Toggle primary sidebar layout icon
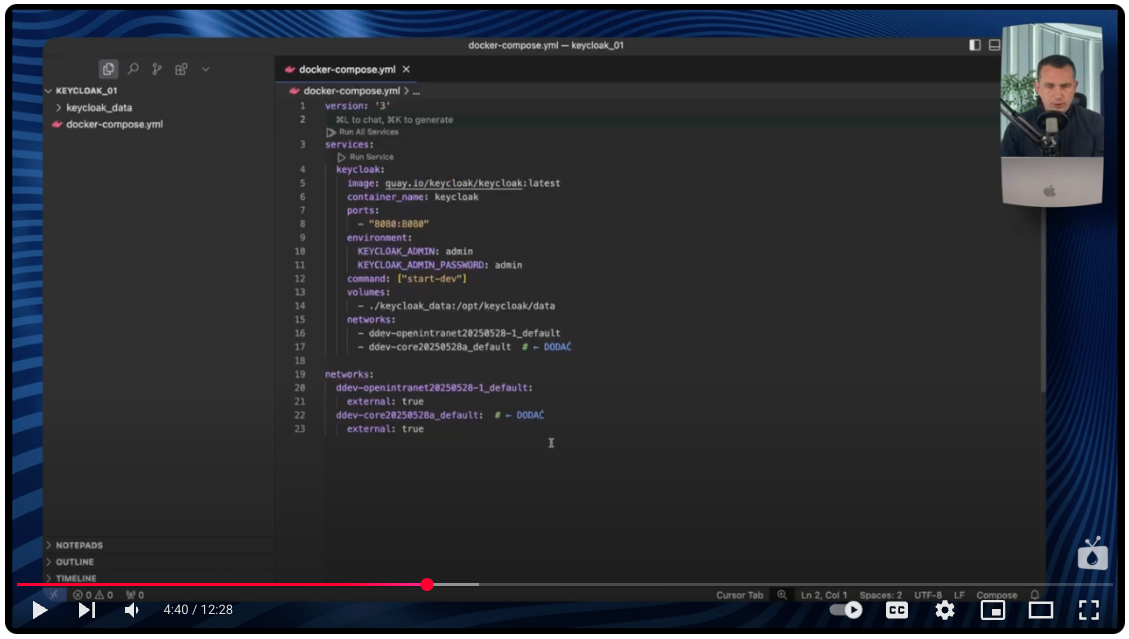 (x=975, y=45)
